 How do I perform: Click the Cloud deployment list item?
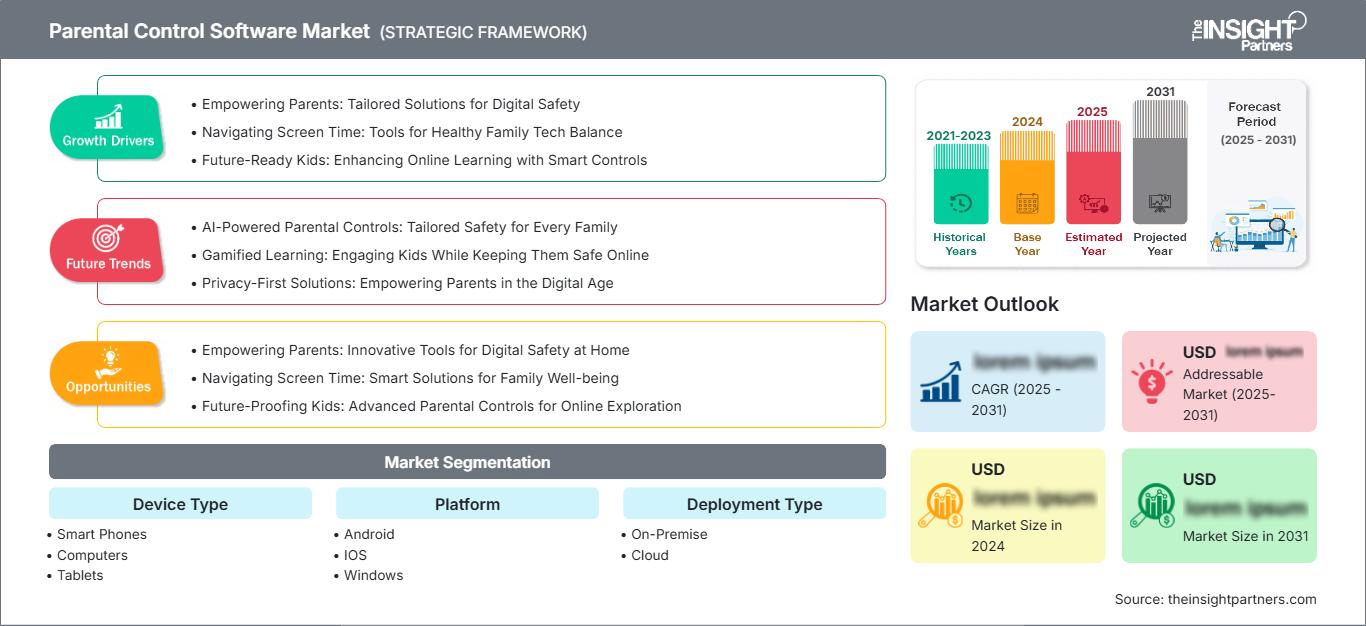[650, 555]
